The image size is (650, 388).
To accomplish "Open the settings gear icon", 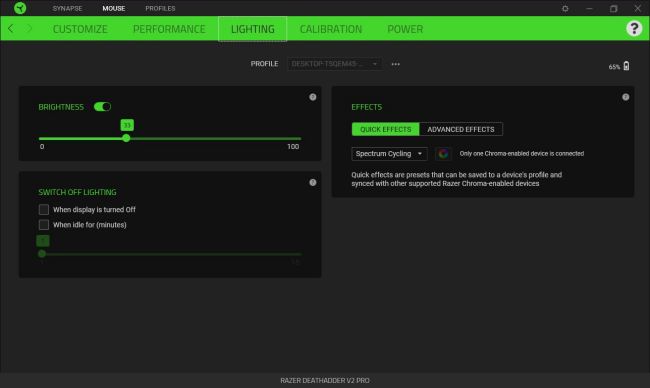I will 565,8.
